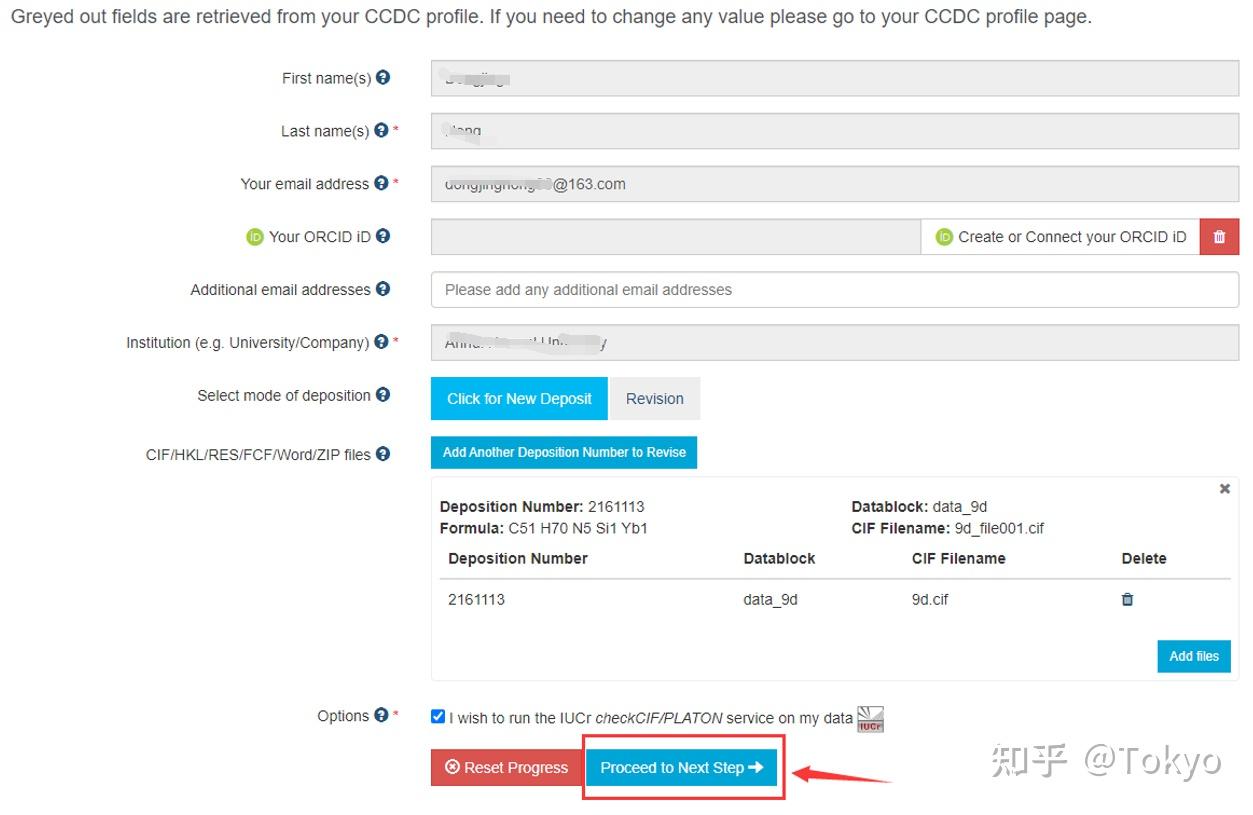The height and width of the screenshot is (815, 1253).
Task: Click the help icon beside First name(s)
Action: (x=383, y=78)
